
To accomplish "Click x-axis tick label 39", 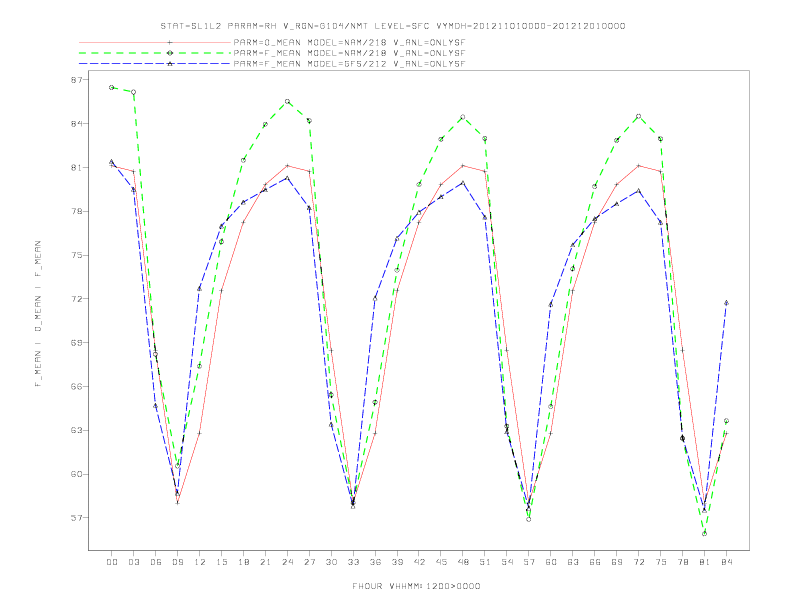I will [397, 562].
